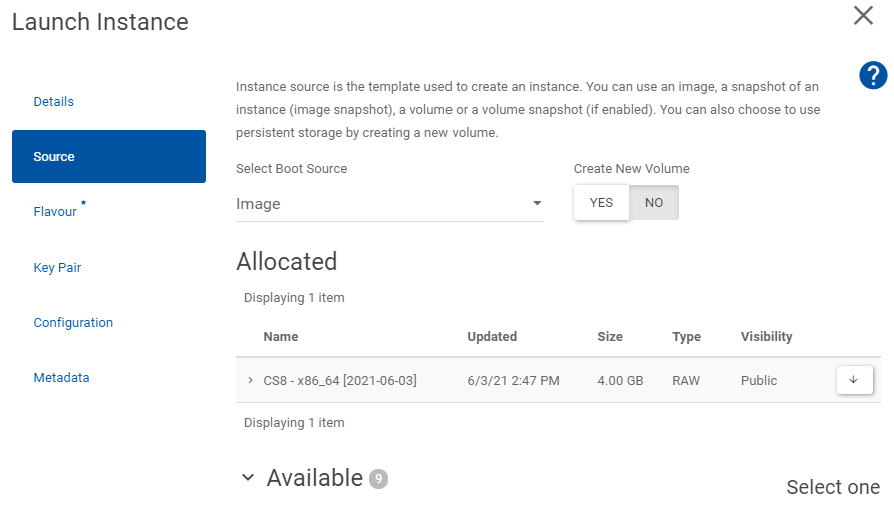Viewport: 894px width, 508px height.
Task: Click the Size column header
Action: 610,337
